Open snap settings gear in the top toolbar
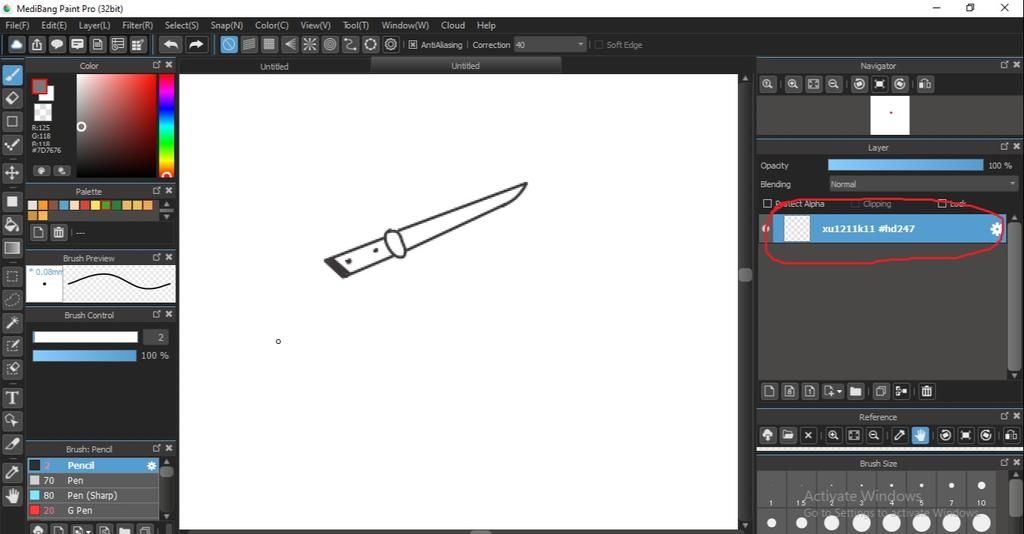The width and height of the screenshot is (1024, 534). pyautogui.click(x=391, y=44)
